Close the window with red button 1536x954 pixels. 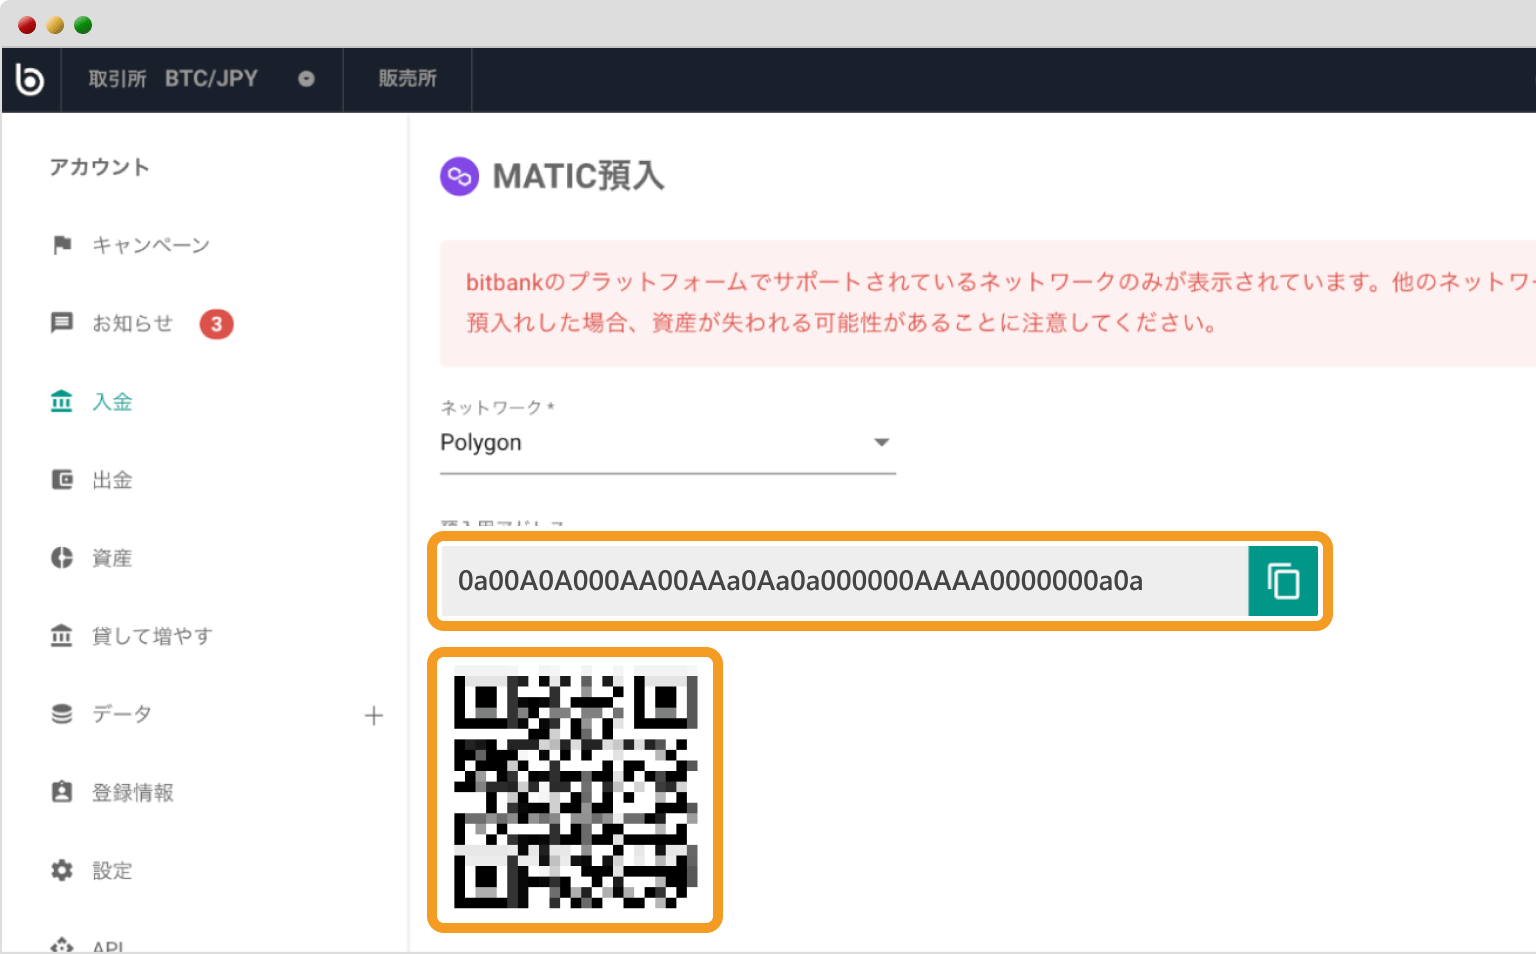pos(27,25)
